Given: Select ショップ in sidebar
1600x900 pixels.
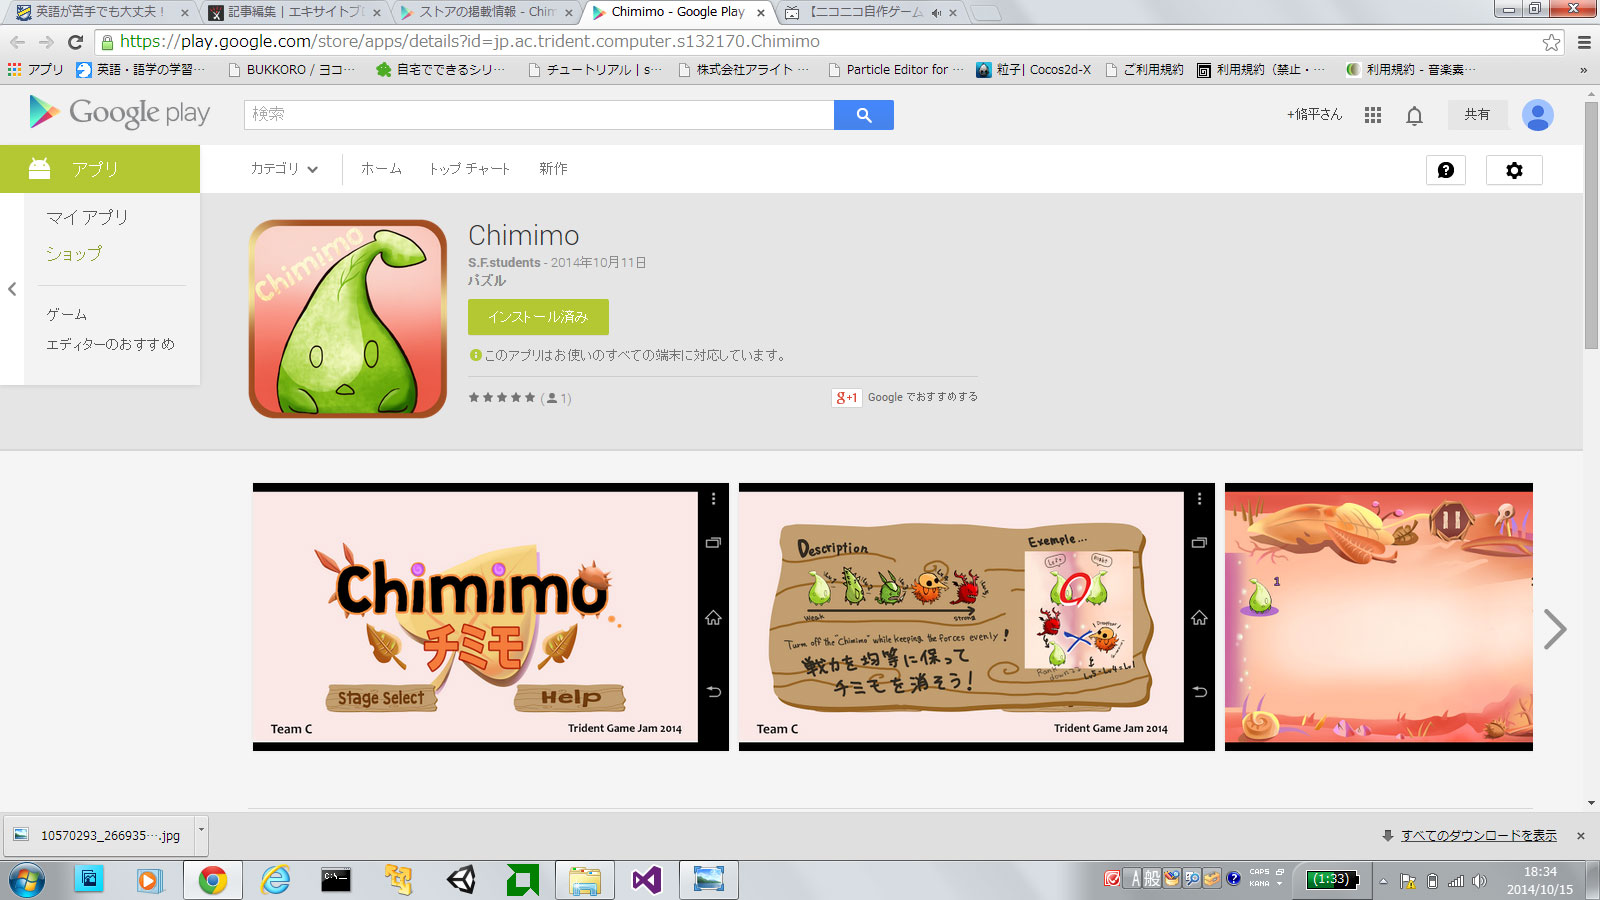Looking at the screenshot, I should click(74, 254).
